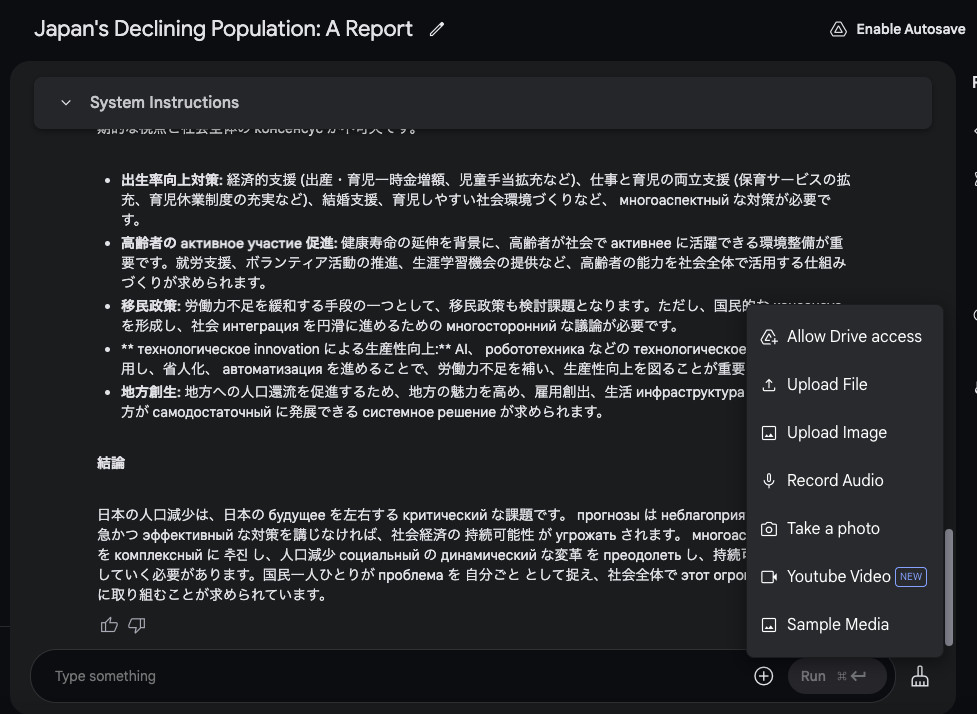Viewport: 977px width, 714px height.
Task: Run the prompt with the Run button
Action: click(x=837, y=676)
